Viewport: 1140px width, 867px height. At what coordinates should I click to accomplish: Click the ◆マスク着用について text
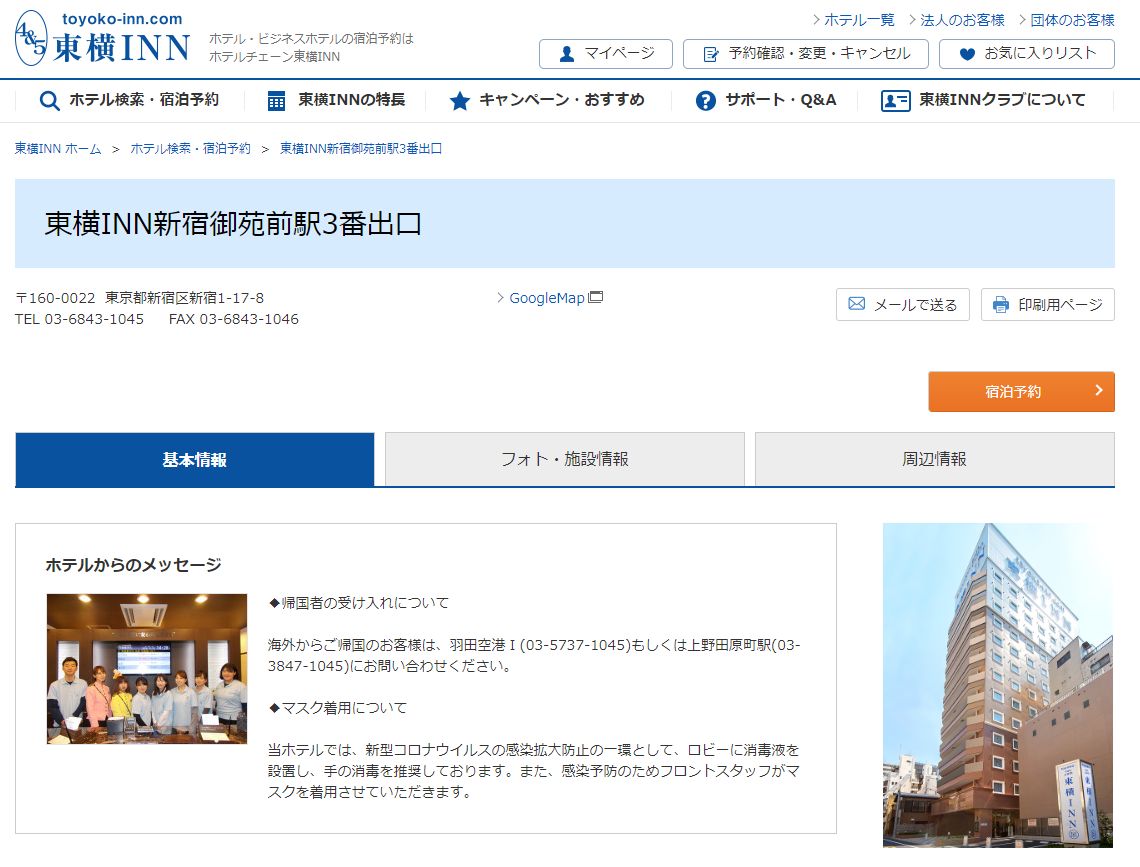[x=337, y=708]
